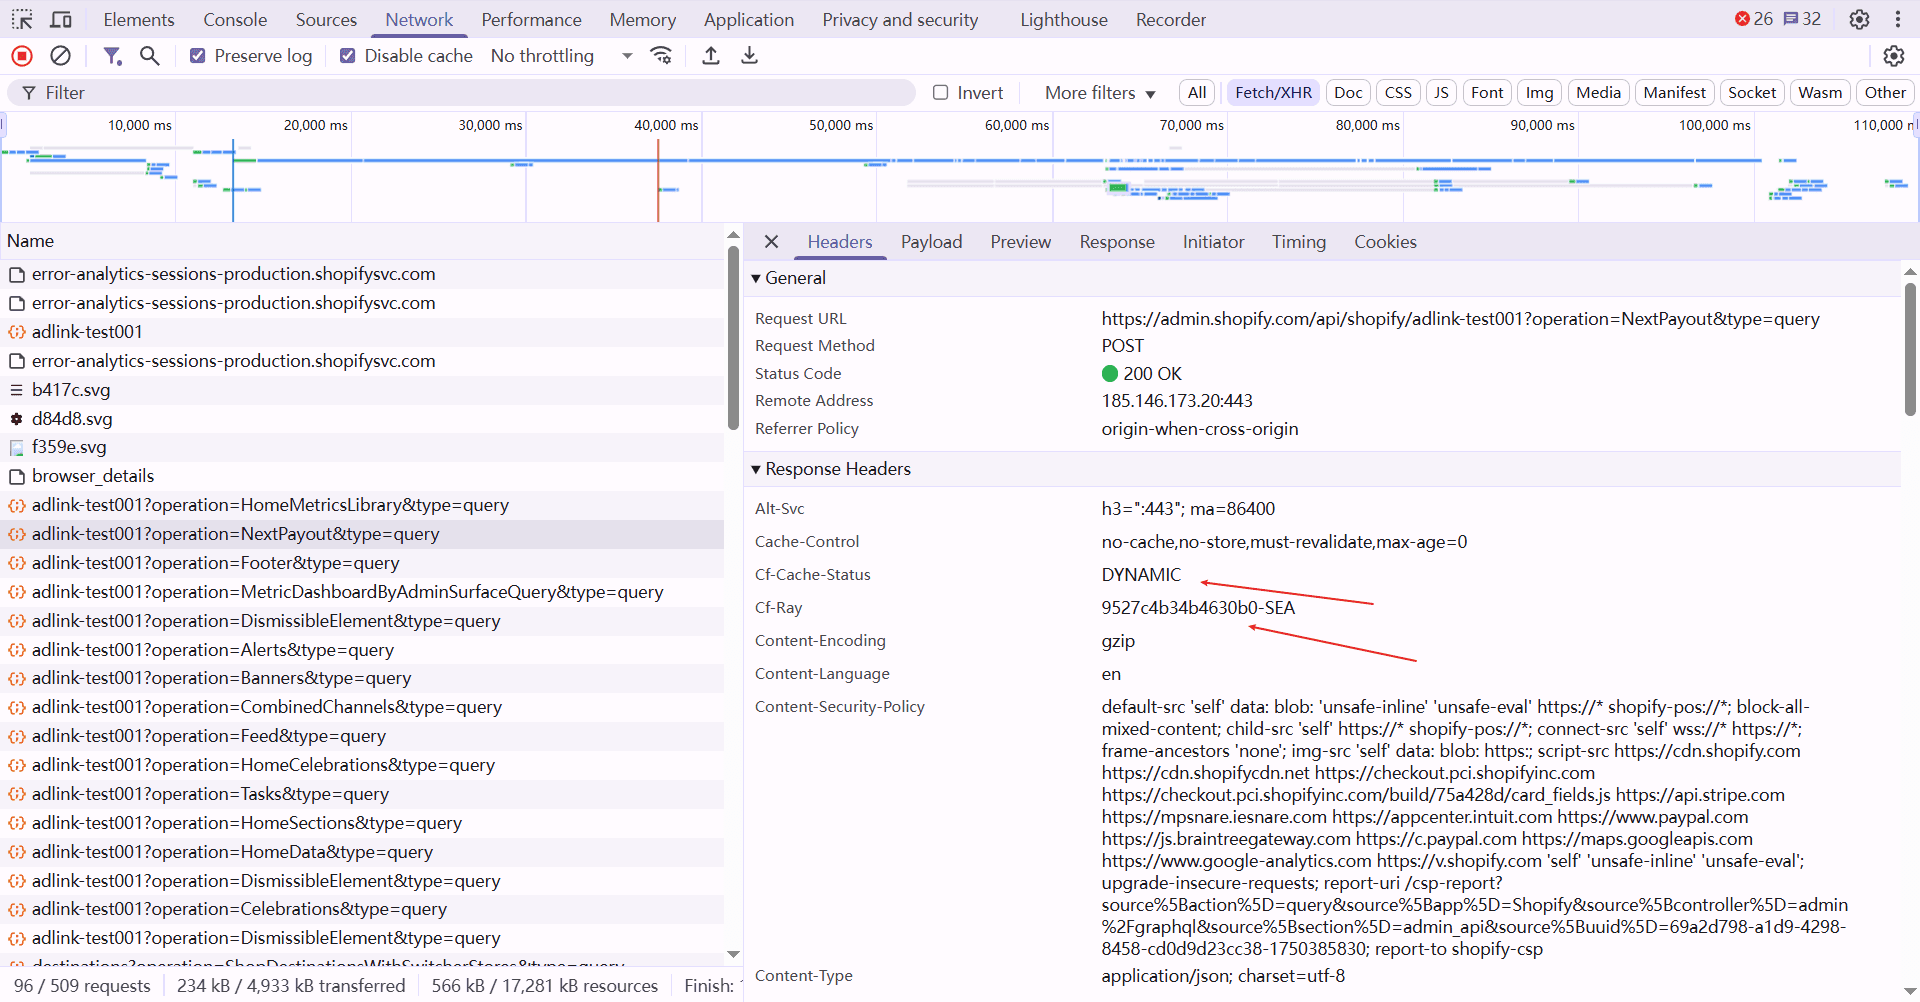Open the No throttling dropdown
Screen dimensions: 1920x1002
(561, 56)
